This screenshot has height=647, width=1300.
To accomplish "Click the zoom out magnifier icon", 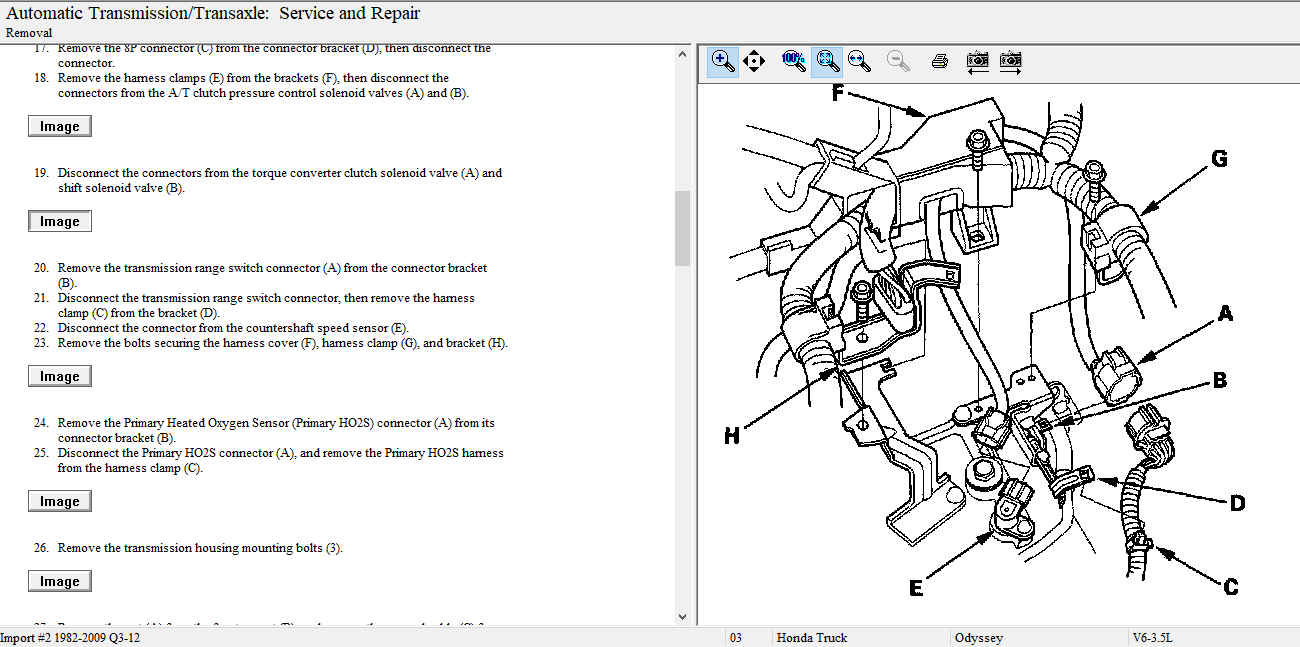I will pyautogui.click(x=898, y=61).
